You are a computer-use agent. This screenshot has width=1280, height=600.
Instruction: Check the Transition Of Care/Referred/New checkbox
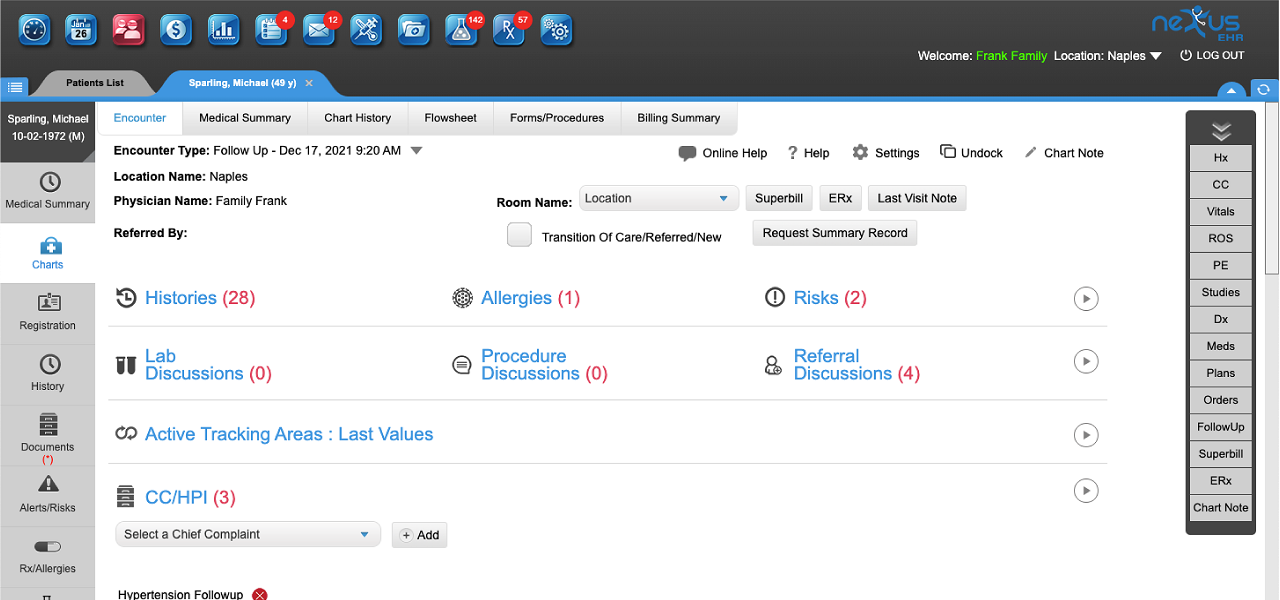point(519,234)
